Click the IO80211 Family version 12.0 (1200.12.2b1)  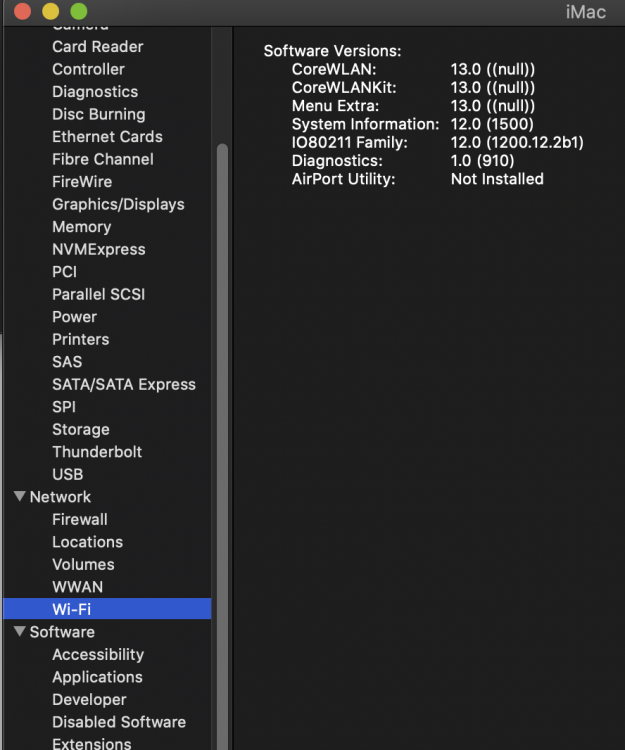(517, 142)
